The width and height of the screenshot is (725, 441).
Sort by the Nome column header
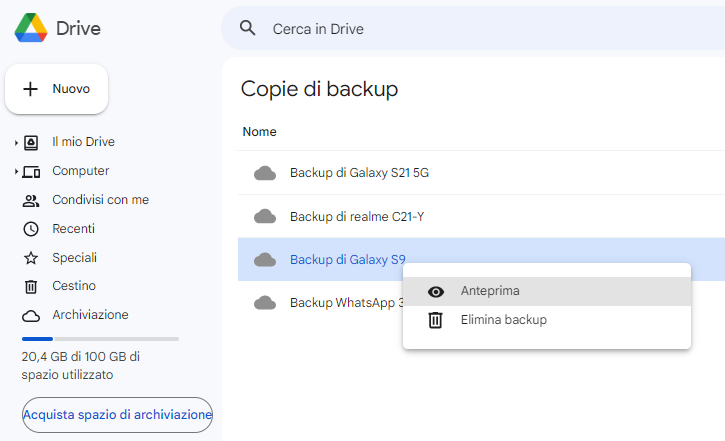click(259, 132)
